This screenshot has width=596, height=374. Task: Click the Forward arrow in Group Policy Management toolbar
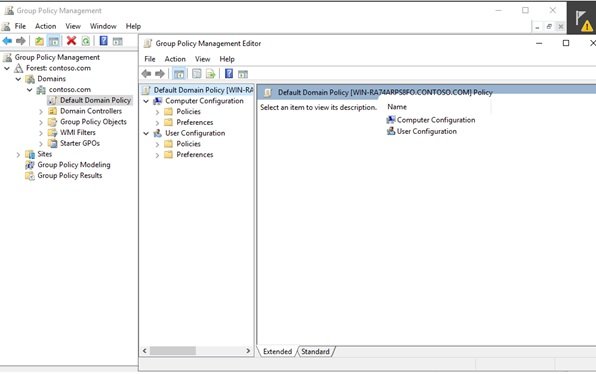pyautogui.click(x=21, y=41)
